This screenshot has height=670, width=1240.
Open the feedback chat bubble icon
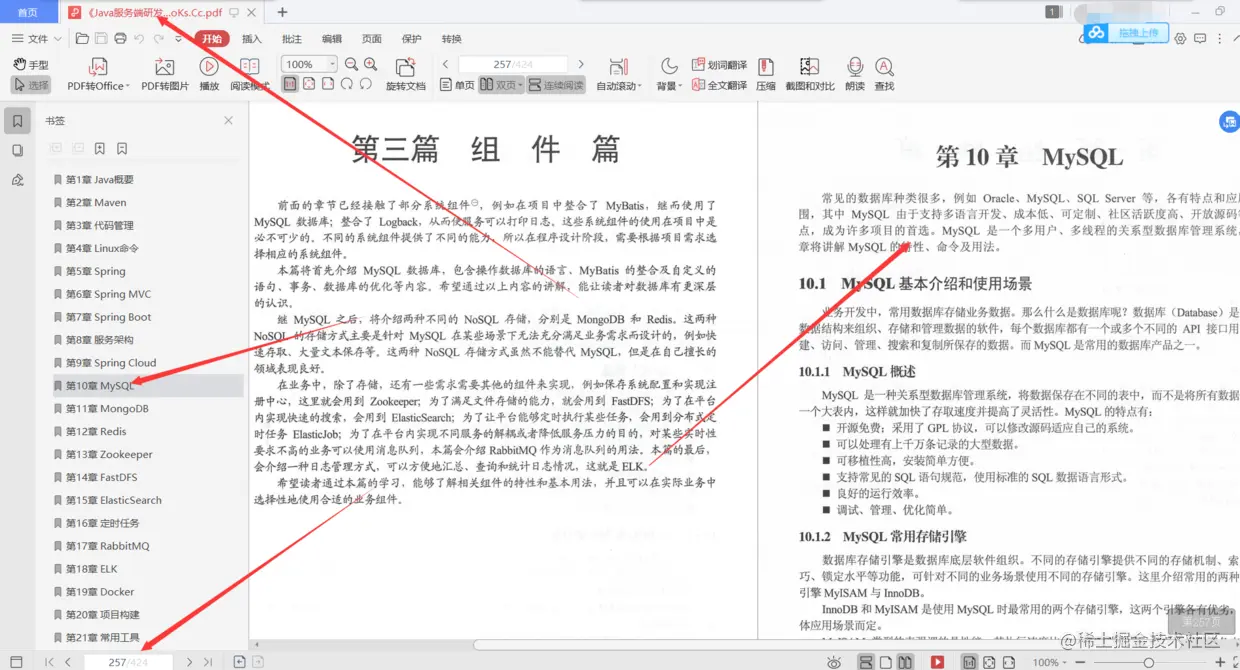[1201, 39]
